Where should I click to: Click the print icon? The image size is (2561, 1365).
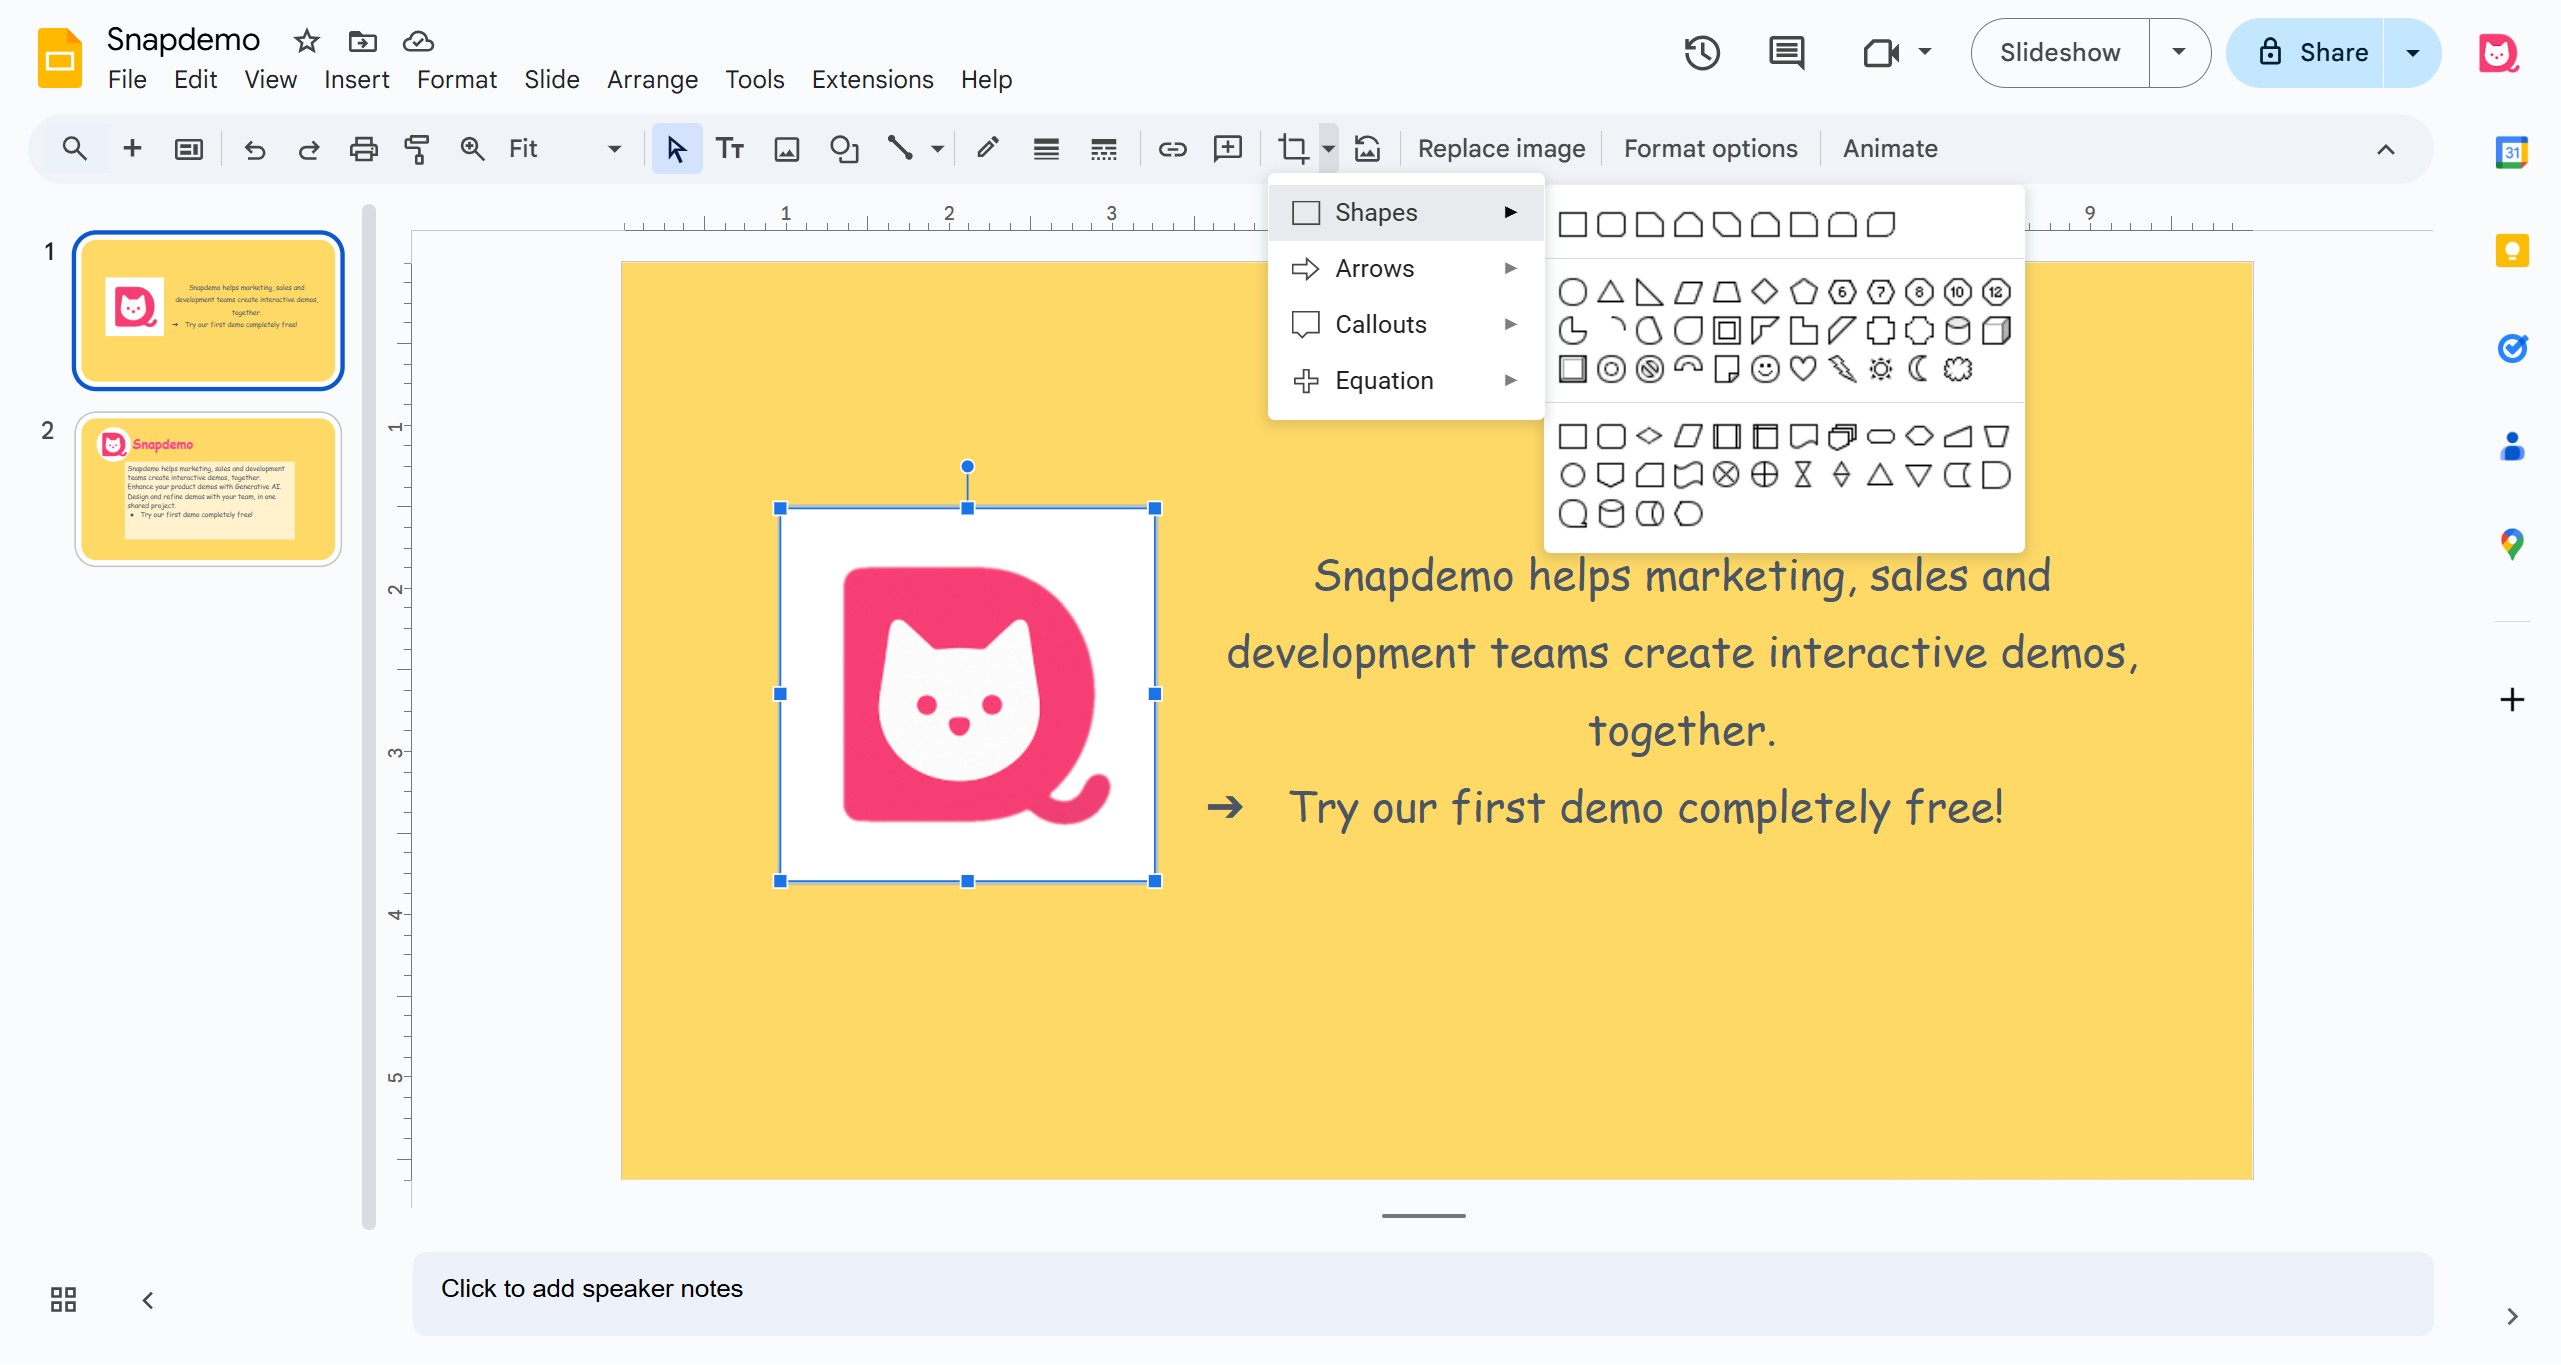coord(363,149)
